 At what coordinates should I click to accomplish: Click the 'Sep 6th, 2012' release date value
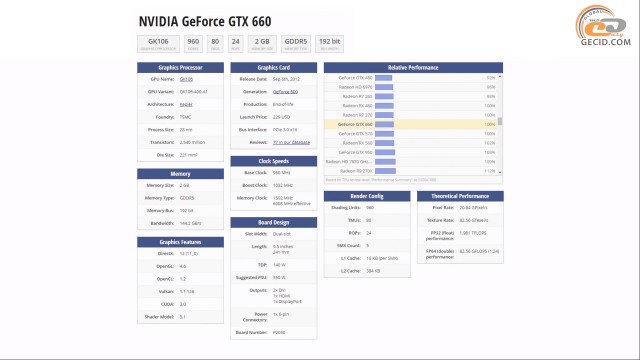286,79
